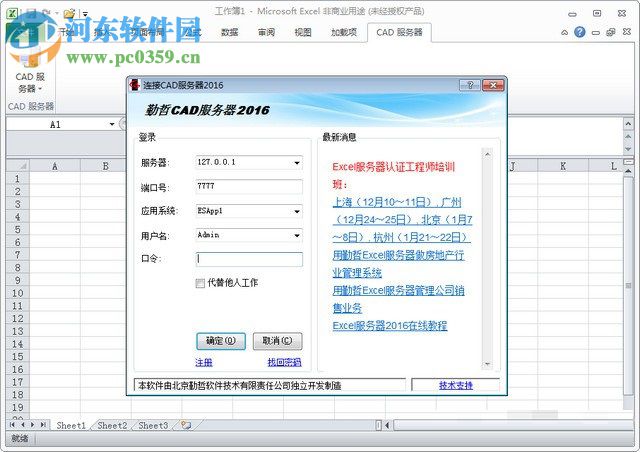Switch to Sheet3 tab
Screen dimensions: 640x452
(x=153, y=425)
